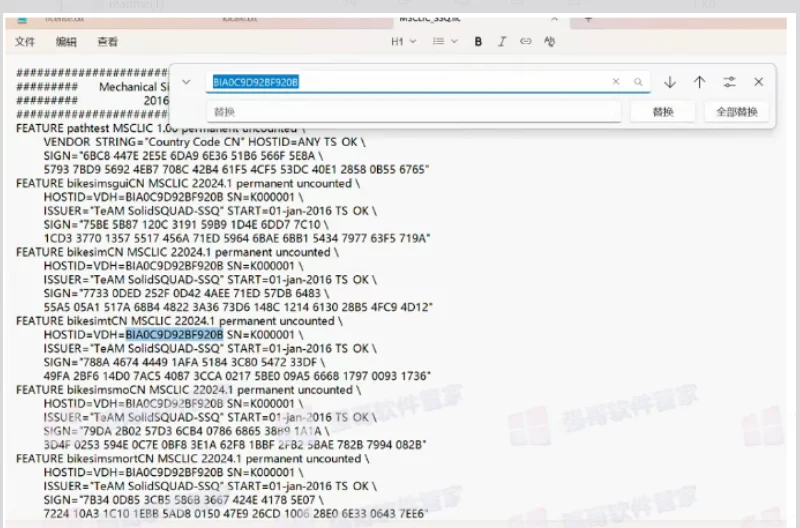Find next match with down arrow
The image size is (800, 528).
point(670,82)
